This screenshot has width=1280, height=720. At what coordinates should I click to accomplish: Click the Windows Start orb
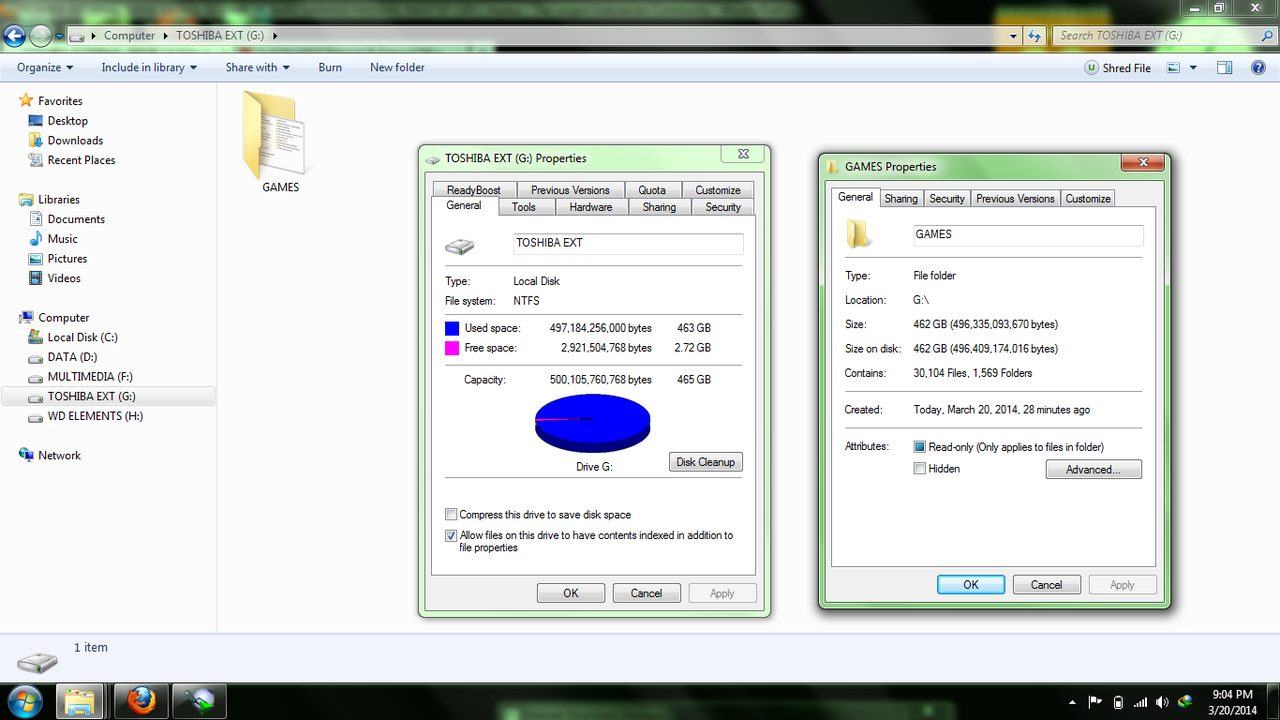click(24, 701)
